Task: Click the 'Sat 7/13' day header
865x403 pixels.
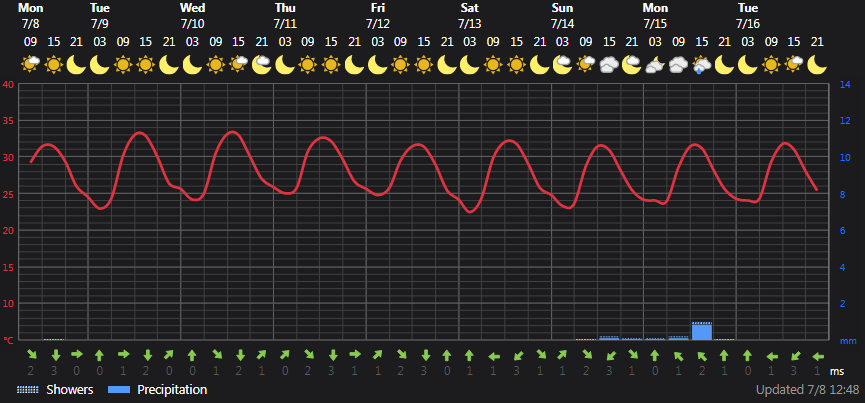Action: tap(469, 16)
